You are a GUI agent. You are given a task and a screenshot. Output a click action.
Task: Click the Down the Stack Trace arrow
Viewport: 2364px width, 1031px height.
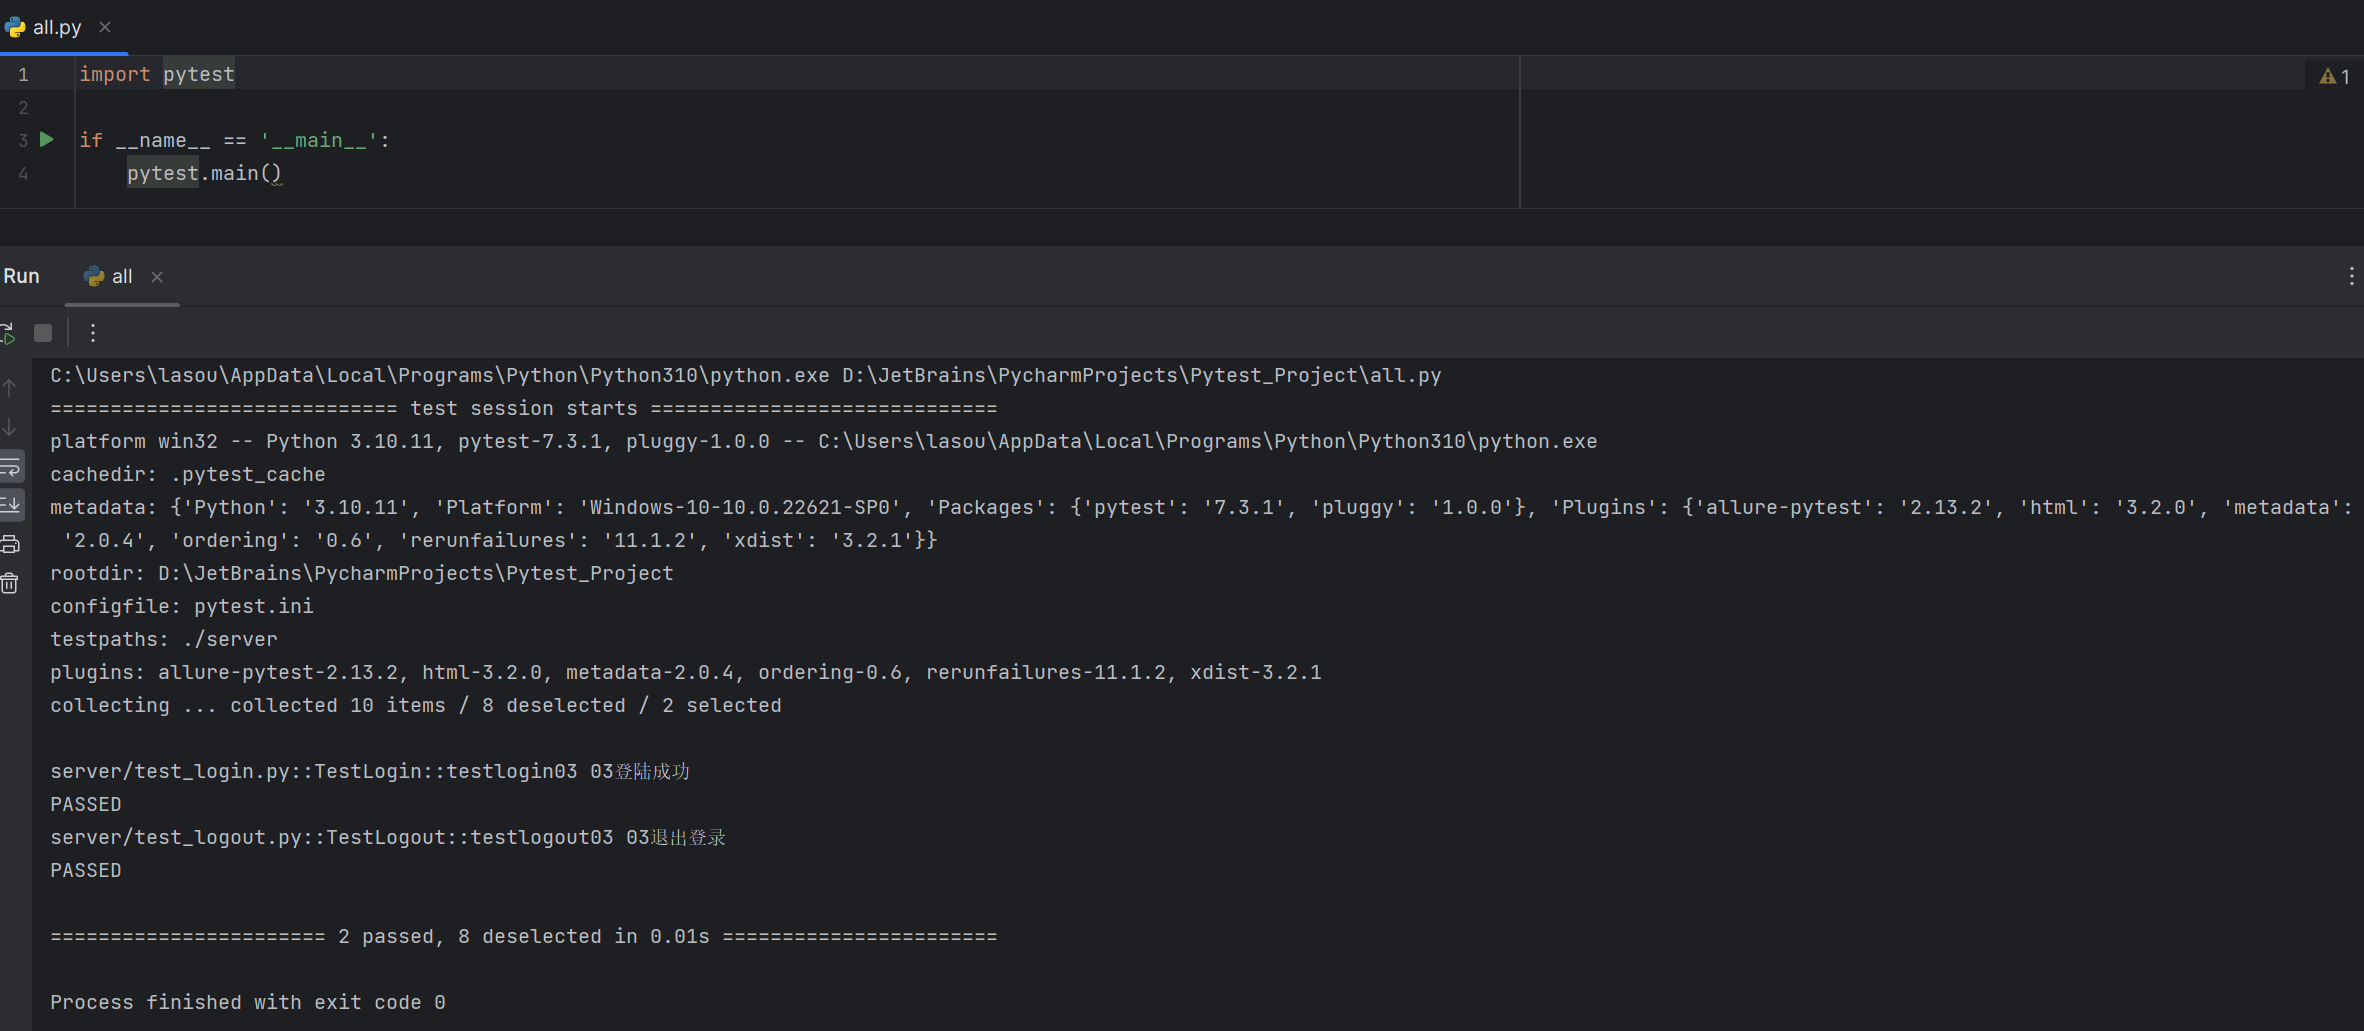[x=10, y=427]
